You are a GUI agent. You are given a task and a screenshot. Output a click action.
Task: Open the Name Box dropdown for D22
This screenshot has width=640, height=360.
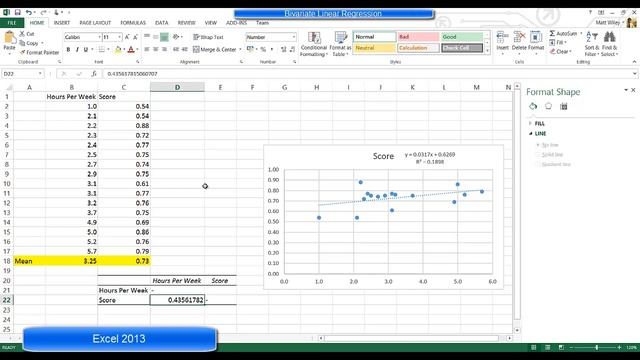point(40,74)
